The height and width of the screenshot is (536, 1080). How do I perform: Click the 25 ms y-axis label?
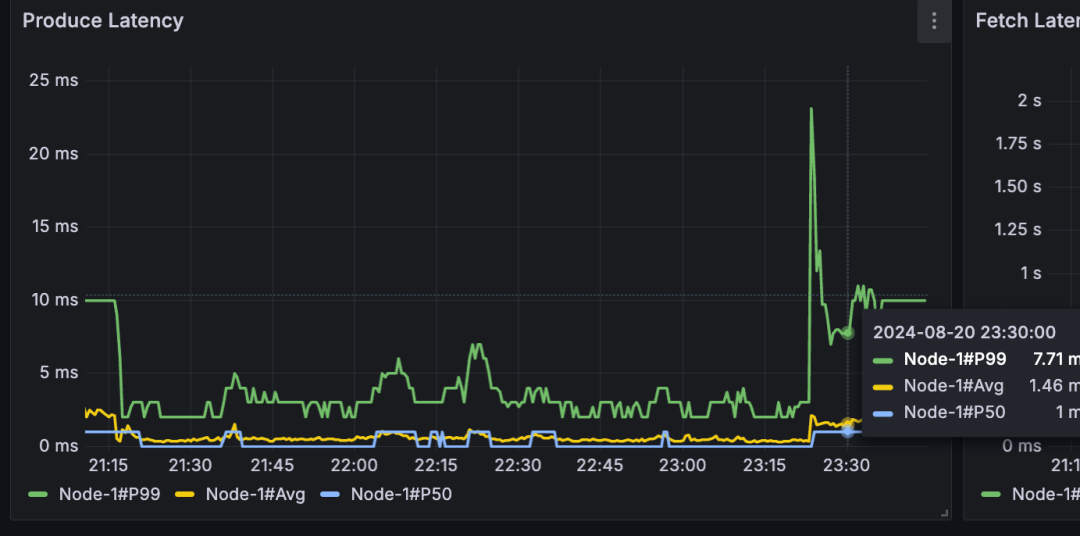tap(54, 80)
